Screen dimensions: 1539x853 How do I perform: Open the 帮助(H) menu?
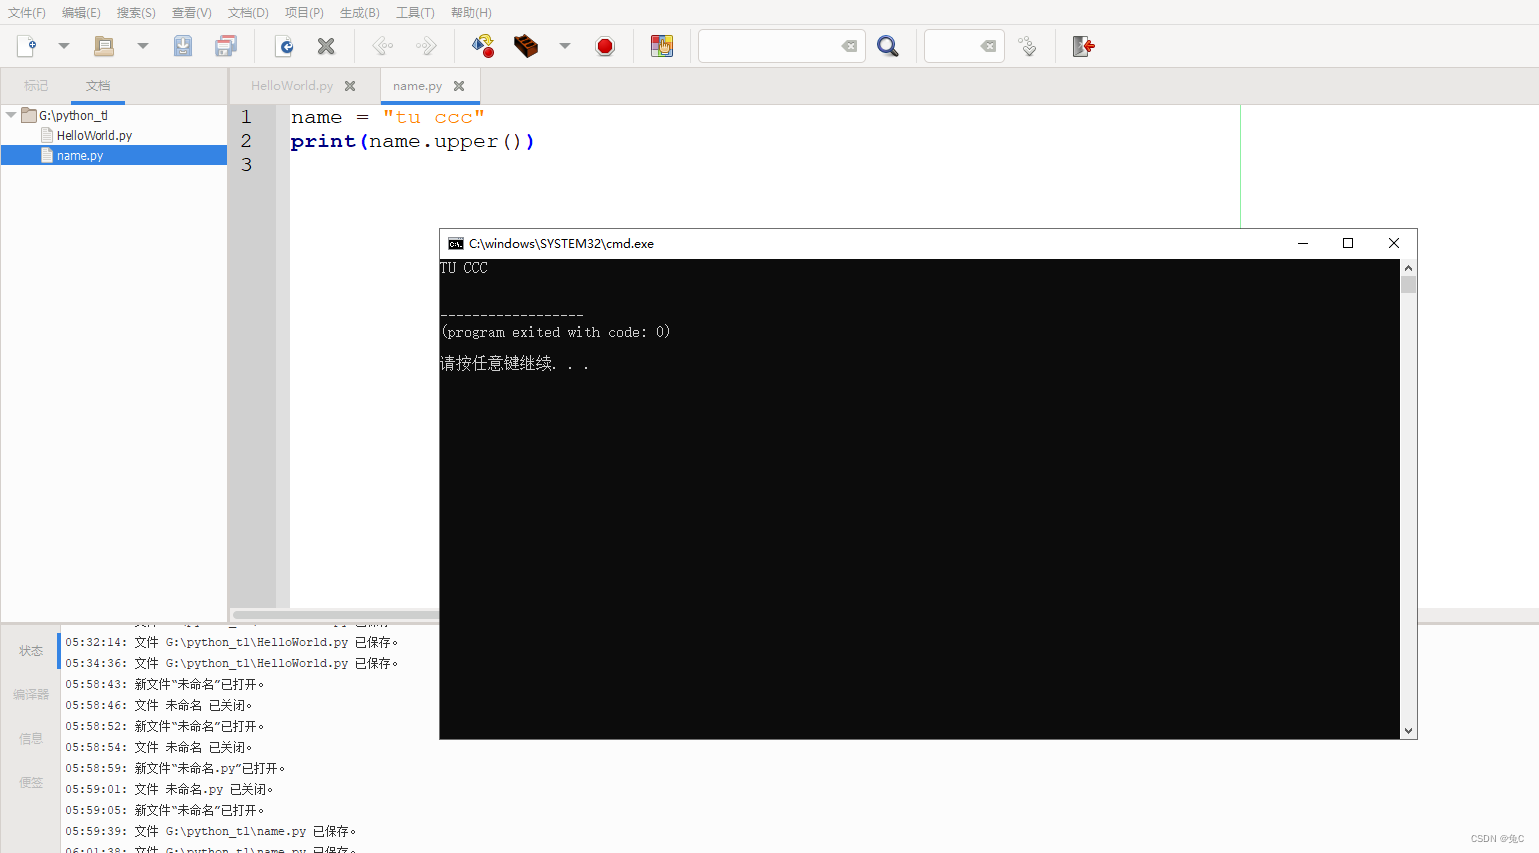tap(471, 13)
